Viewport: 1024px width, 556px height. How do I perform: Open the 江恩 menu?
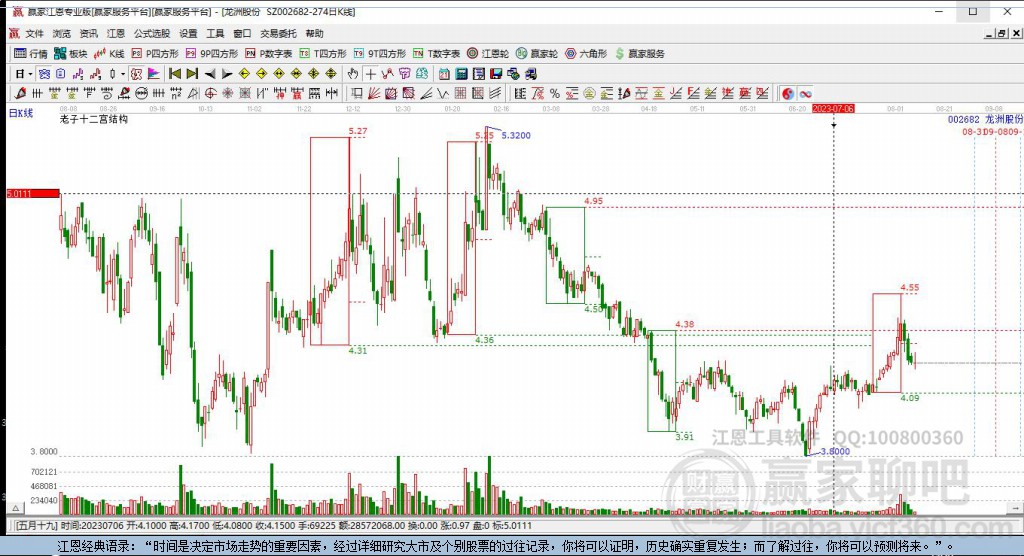[x=116, y=33]
